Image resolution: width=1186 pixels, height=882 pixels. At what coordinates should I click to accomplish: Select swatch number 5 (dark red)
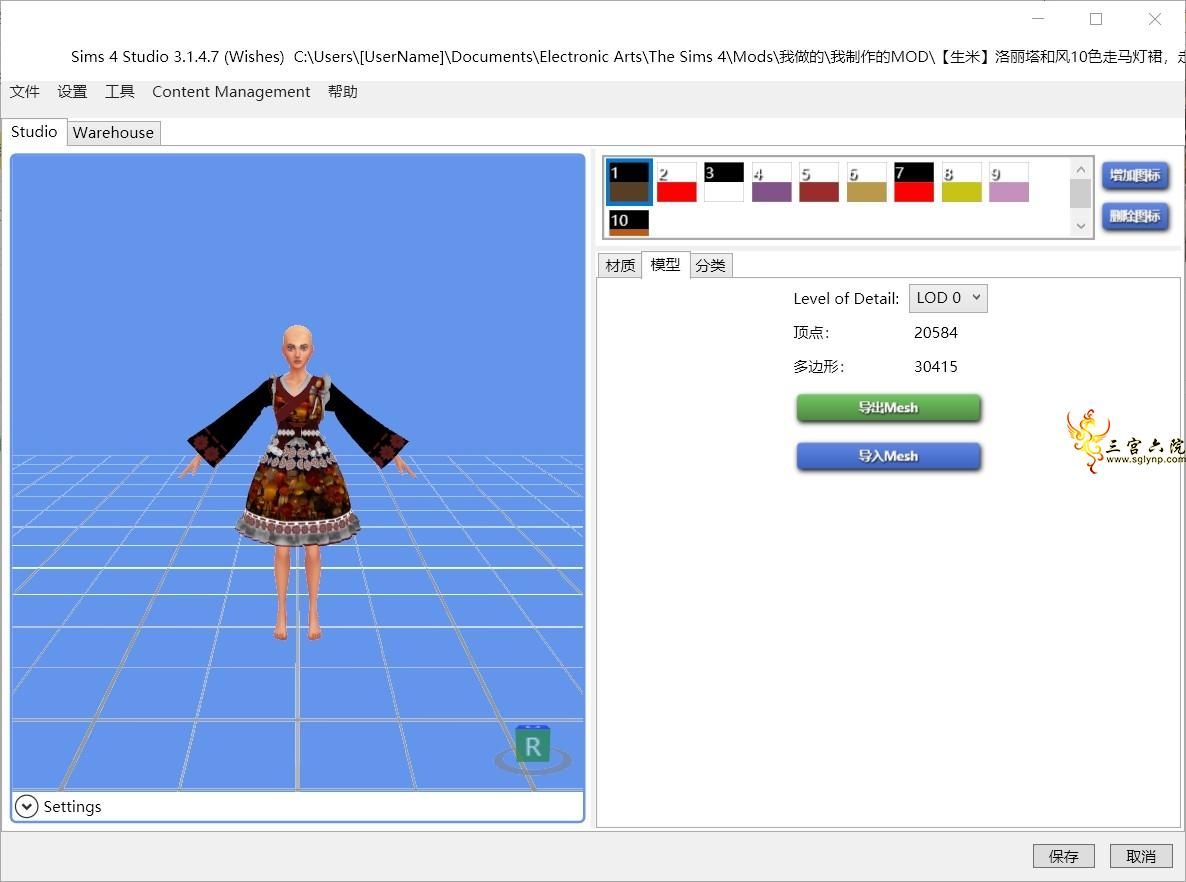point(819,182)
